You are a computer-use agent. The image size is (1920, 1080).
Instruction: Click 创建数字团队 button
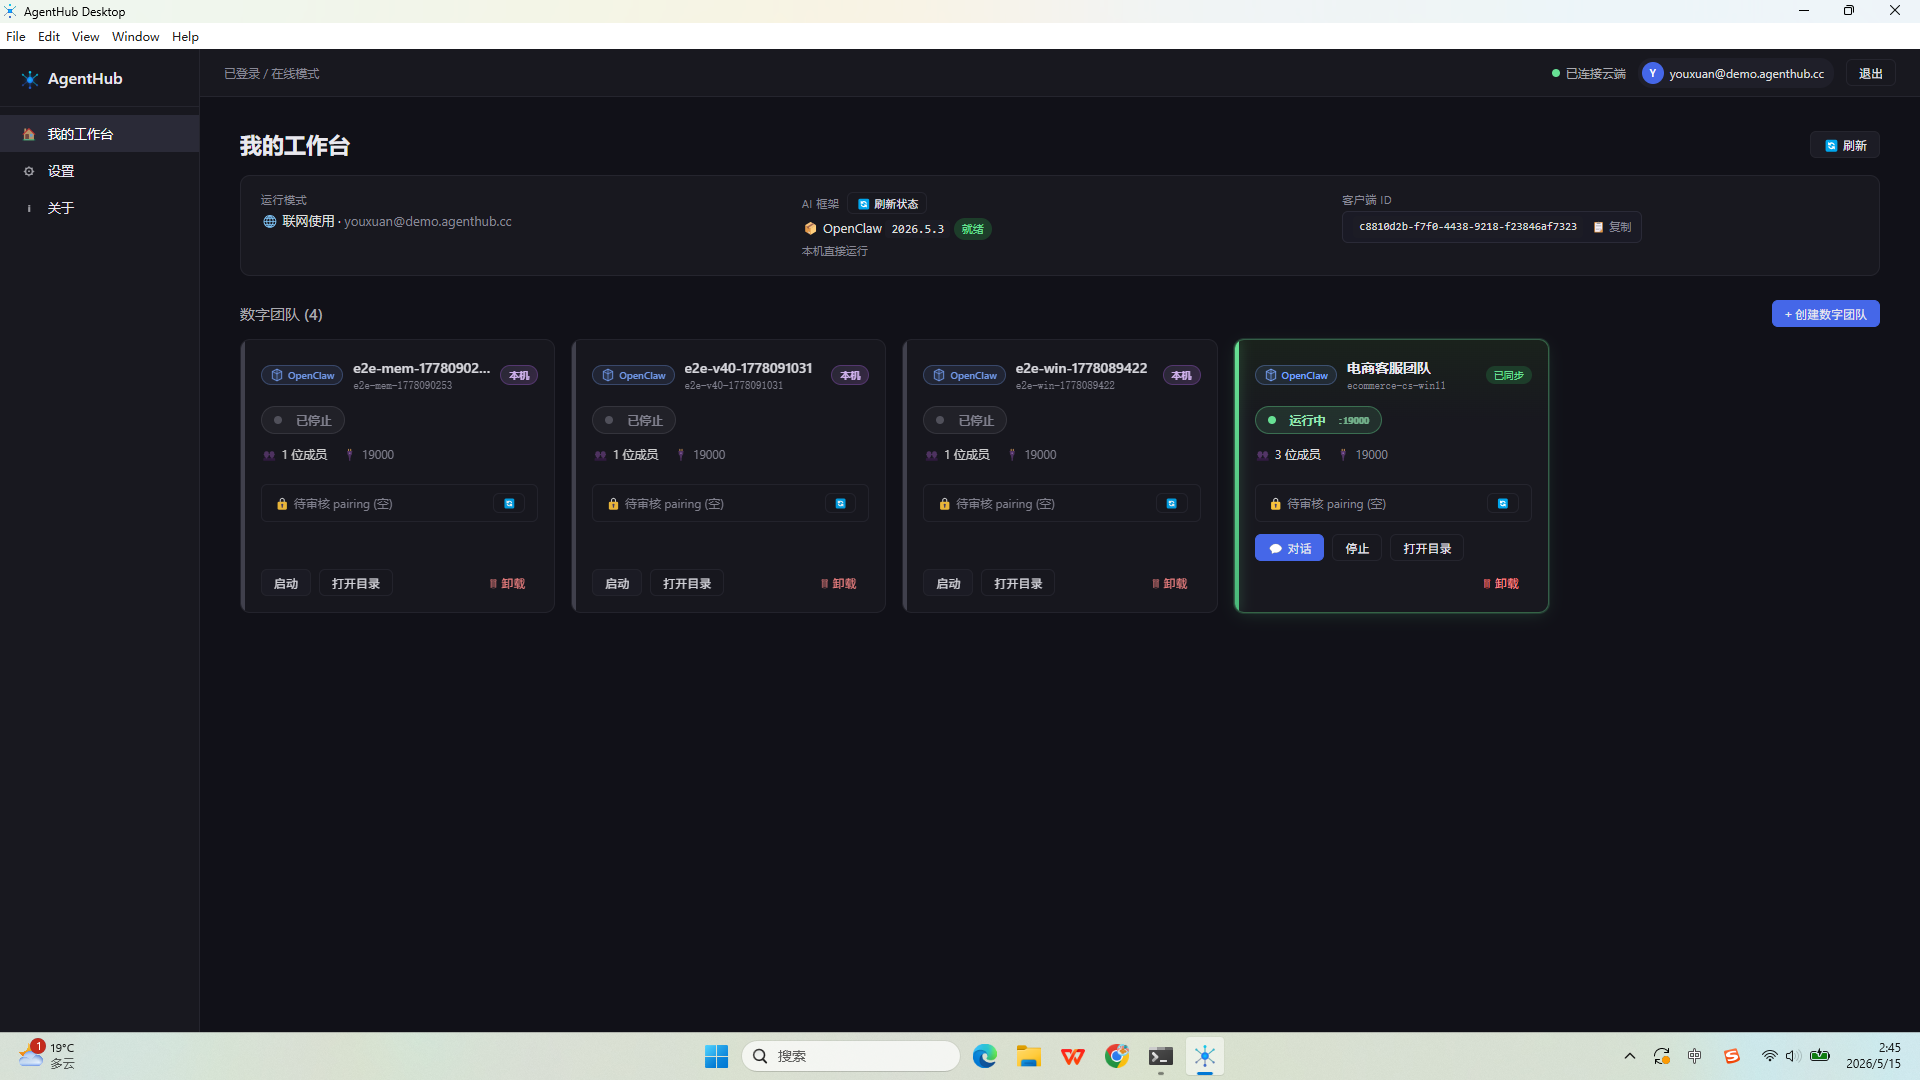click(x=1825, y=315)
